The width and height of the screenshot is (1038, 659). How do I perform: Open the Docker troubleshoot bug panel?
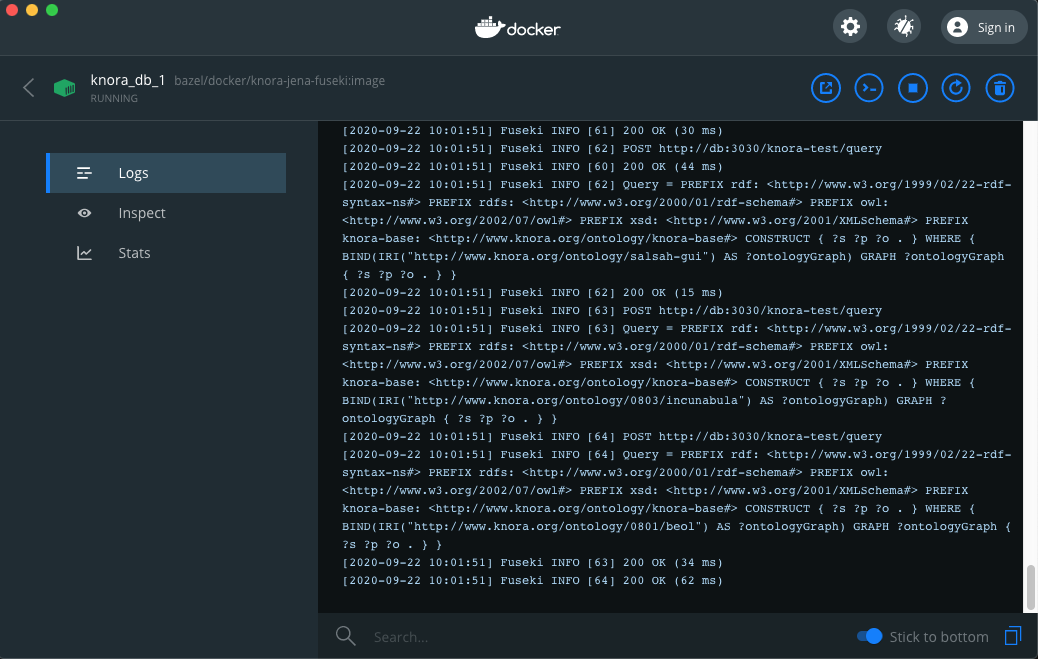[903, 26]
